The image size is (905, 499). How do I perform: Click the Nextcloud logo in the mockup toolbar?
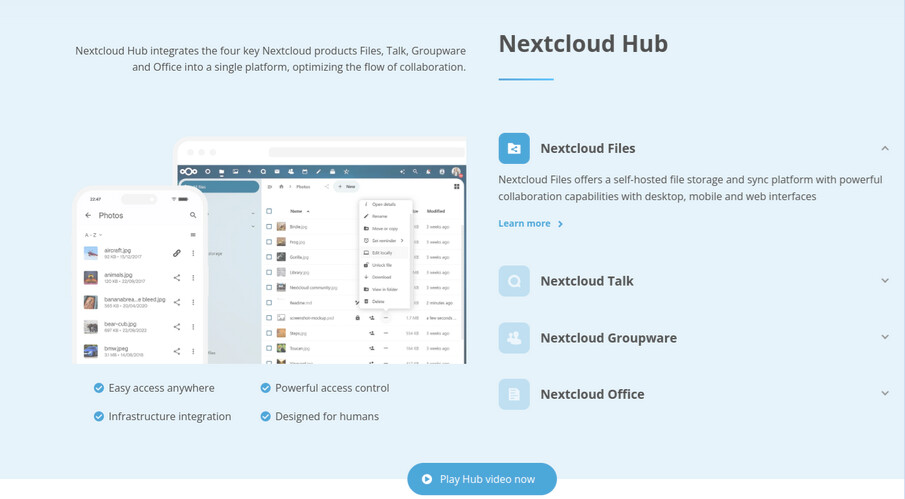click(188, 172)
